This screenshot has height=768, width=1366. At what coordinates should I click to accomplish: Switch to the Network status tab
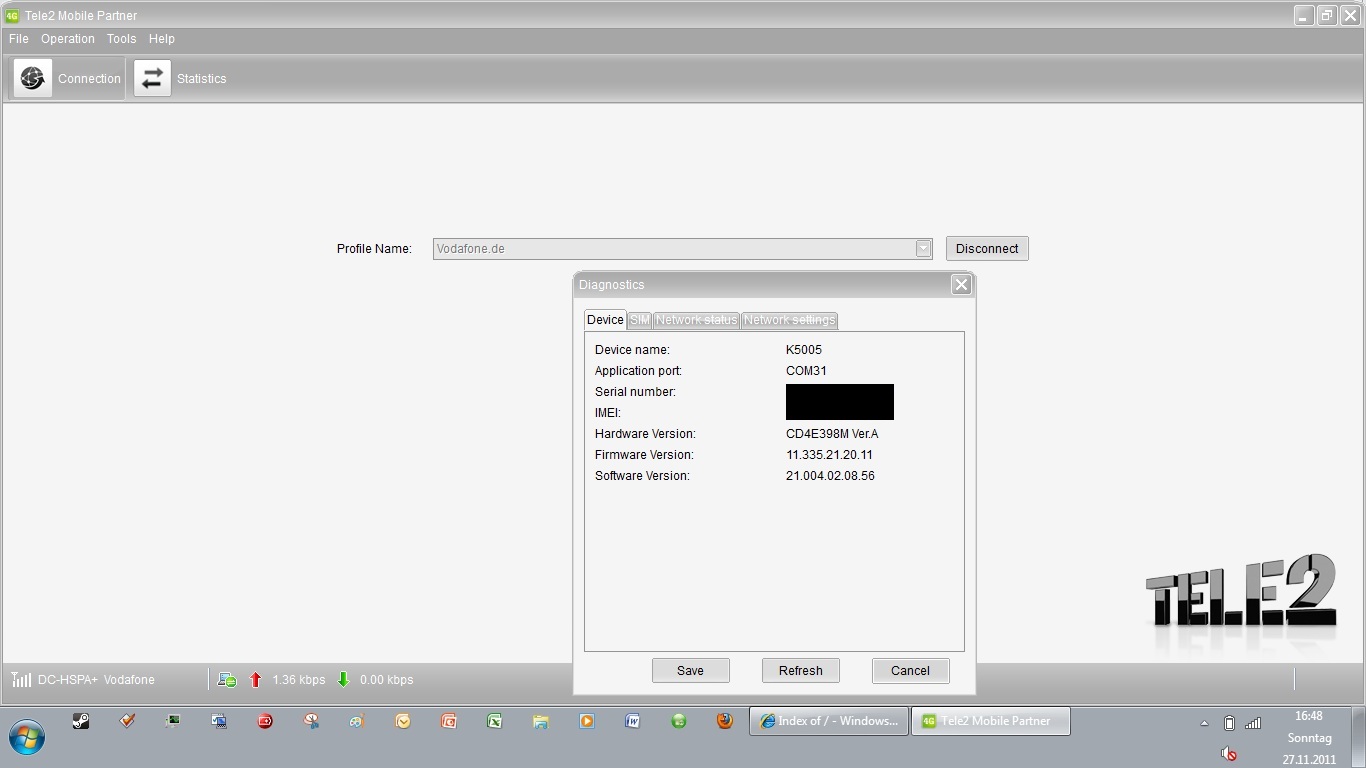coord(696,320)
